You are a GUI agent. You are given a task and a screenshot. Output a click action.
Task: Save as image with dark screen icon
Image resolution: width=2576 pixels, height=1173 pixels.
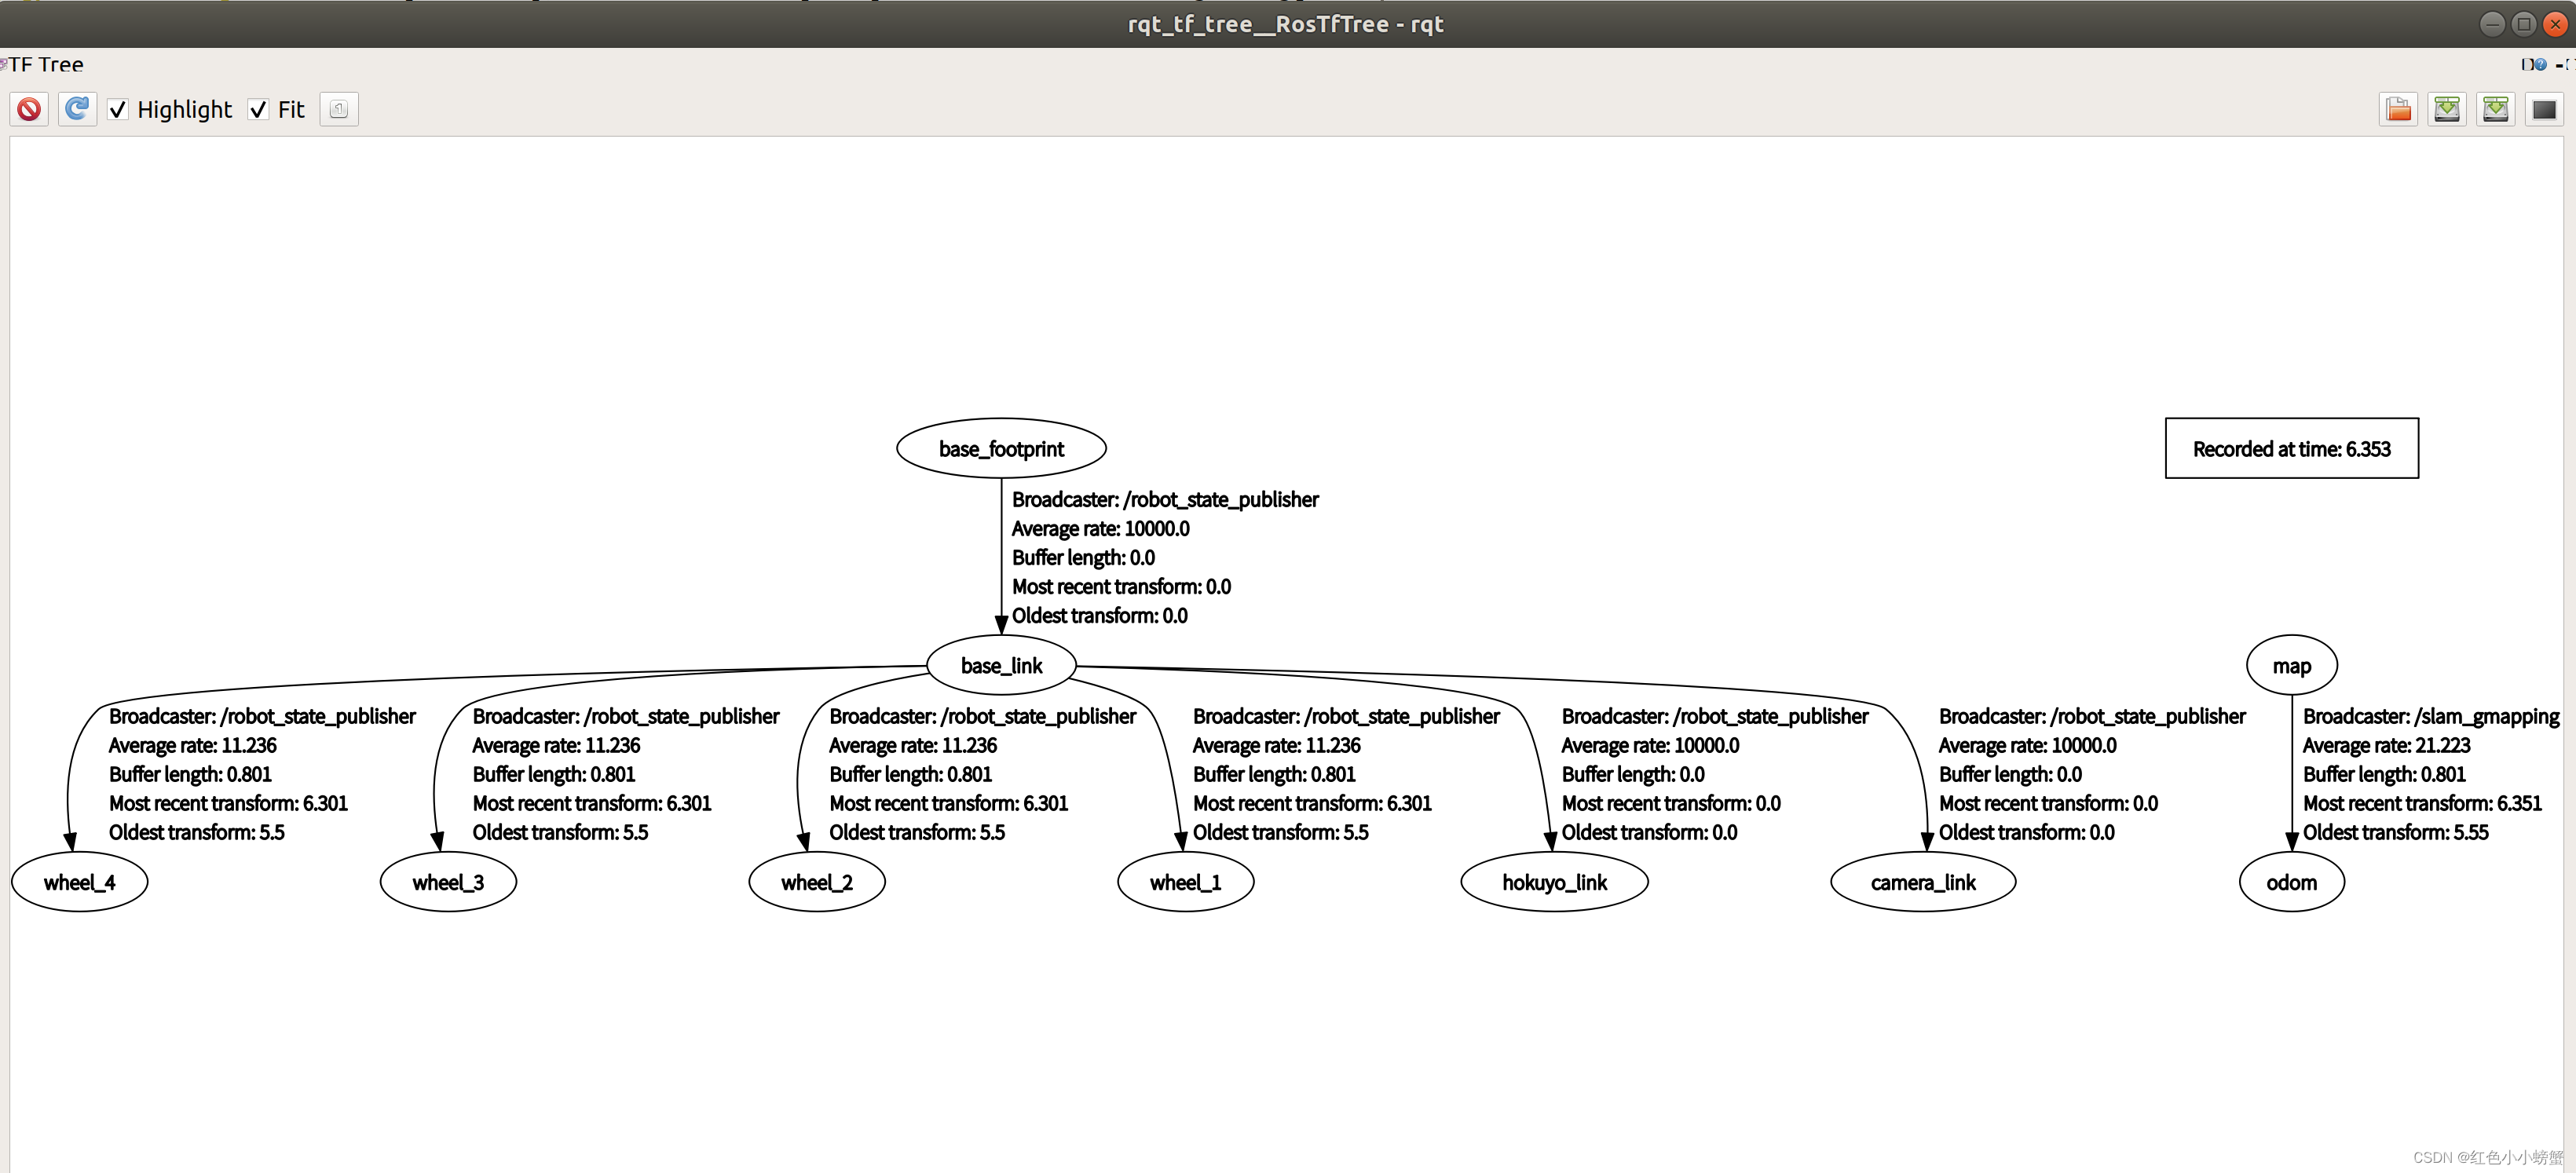2544,109
